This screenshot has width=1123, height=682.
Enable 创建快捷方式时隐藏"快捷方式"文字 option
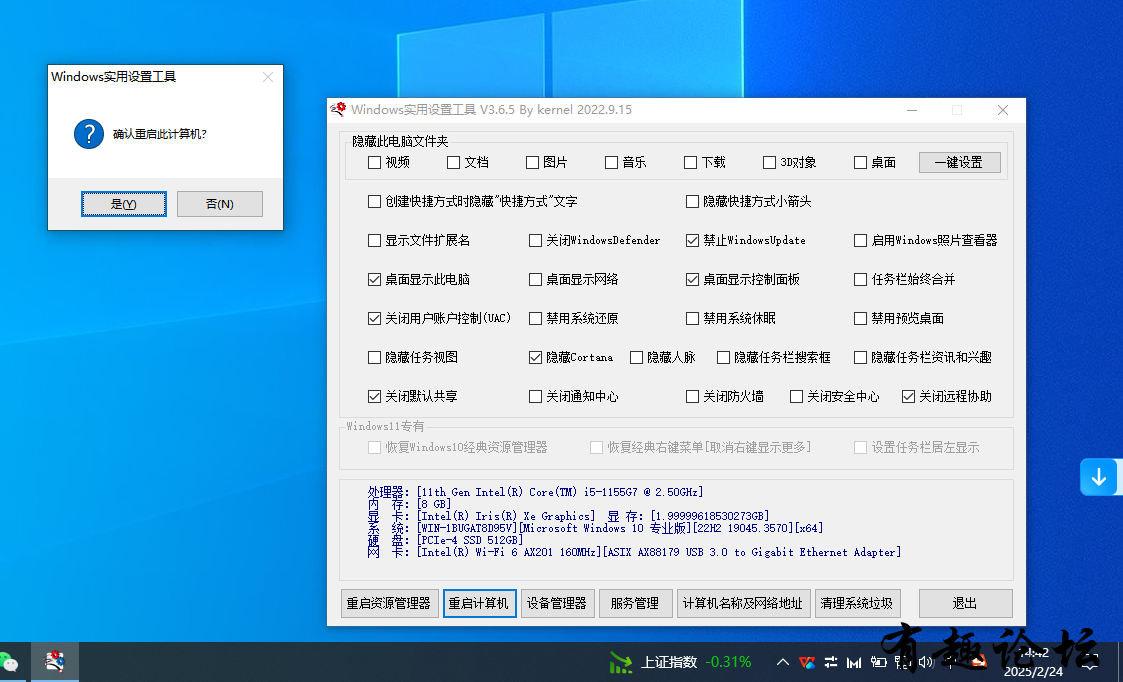(x=374, y=201)
